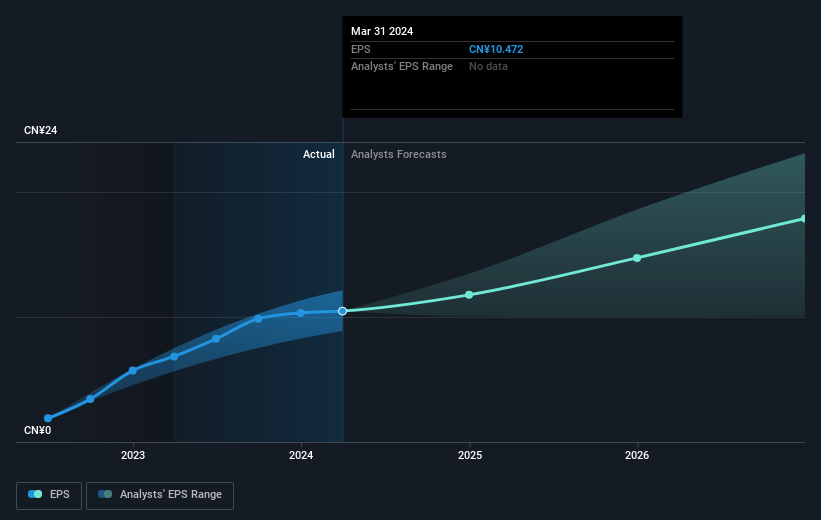Image resolution: width=821 pixels, height=520 pixels.
Task: Click the CN¥0 y-axis label
Action: (38, 430)
